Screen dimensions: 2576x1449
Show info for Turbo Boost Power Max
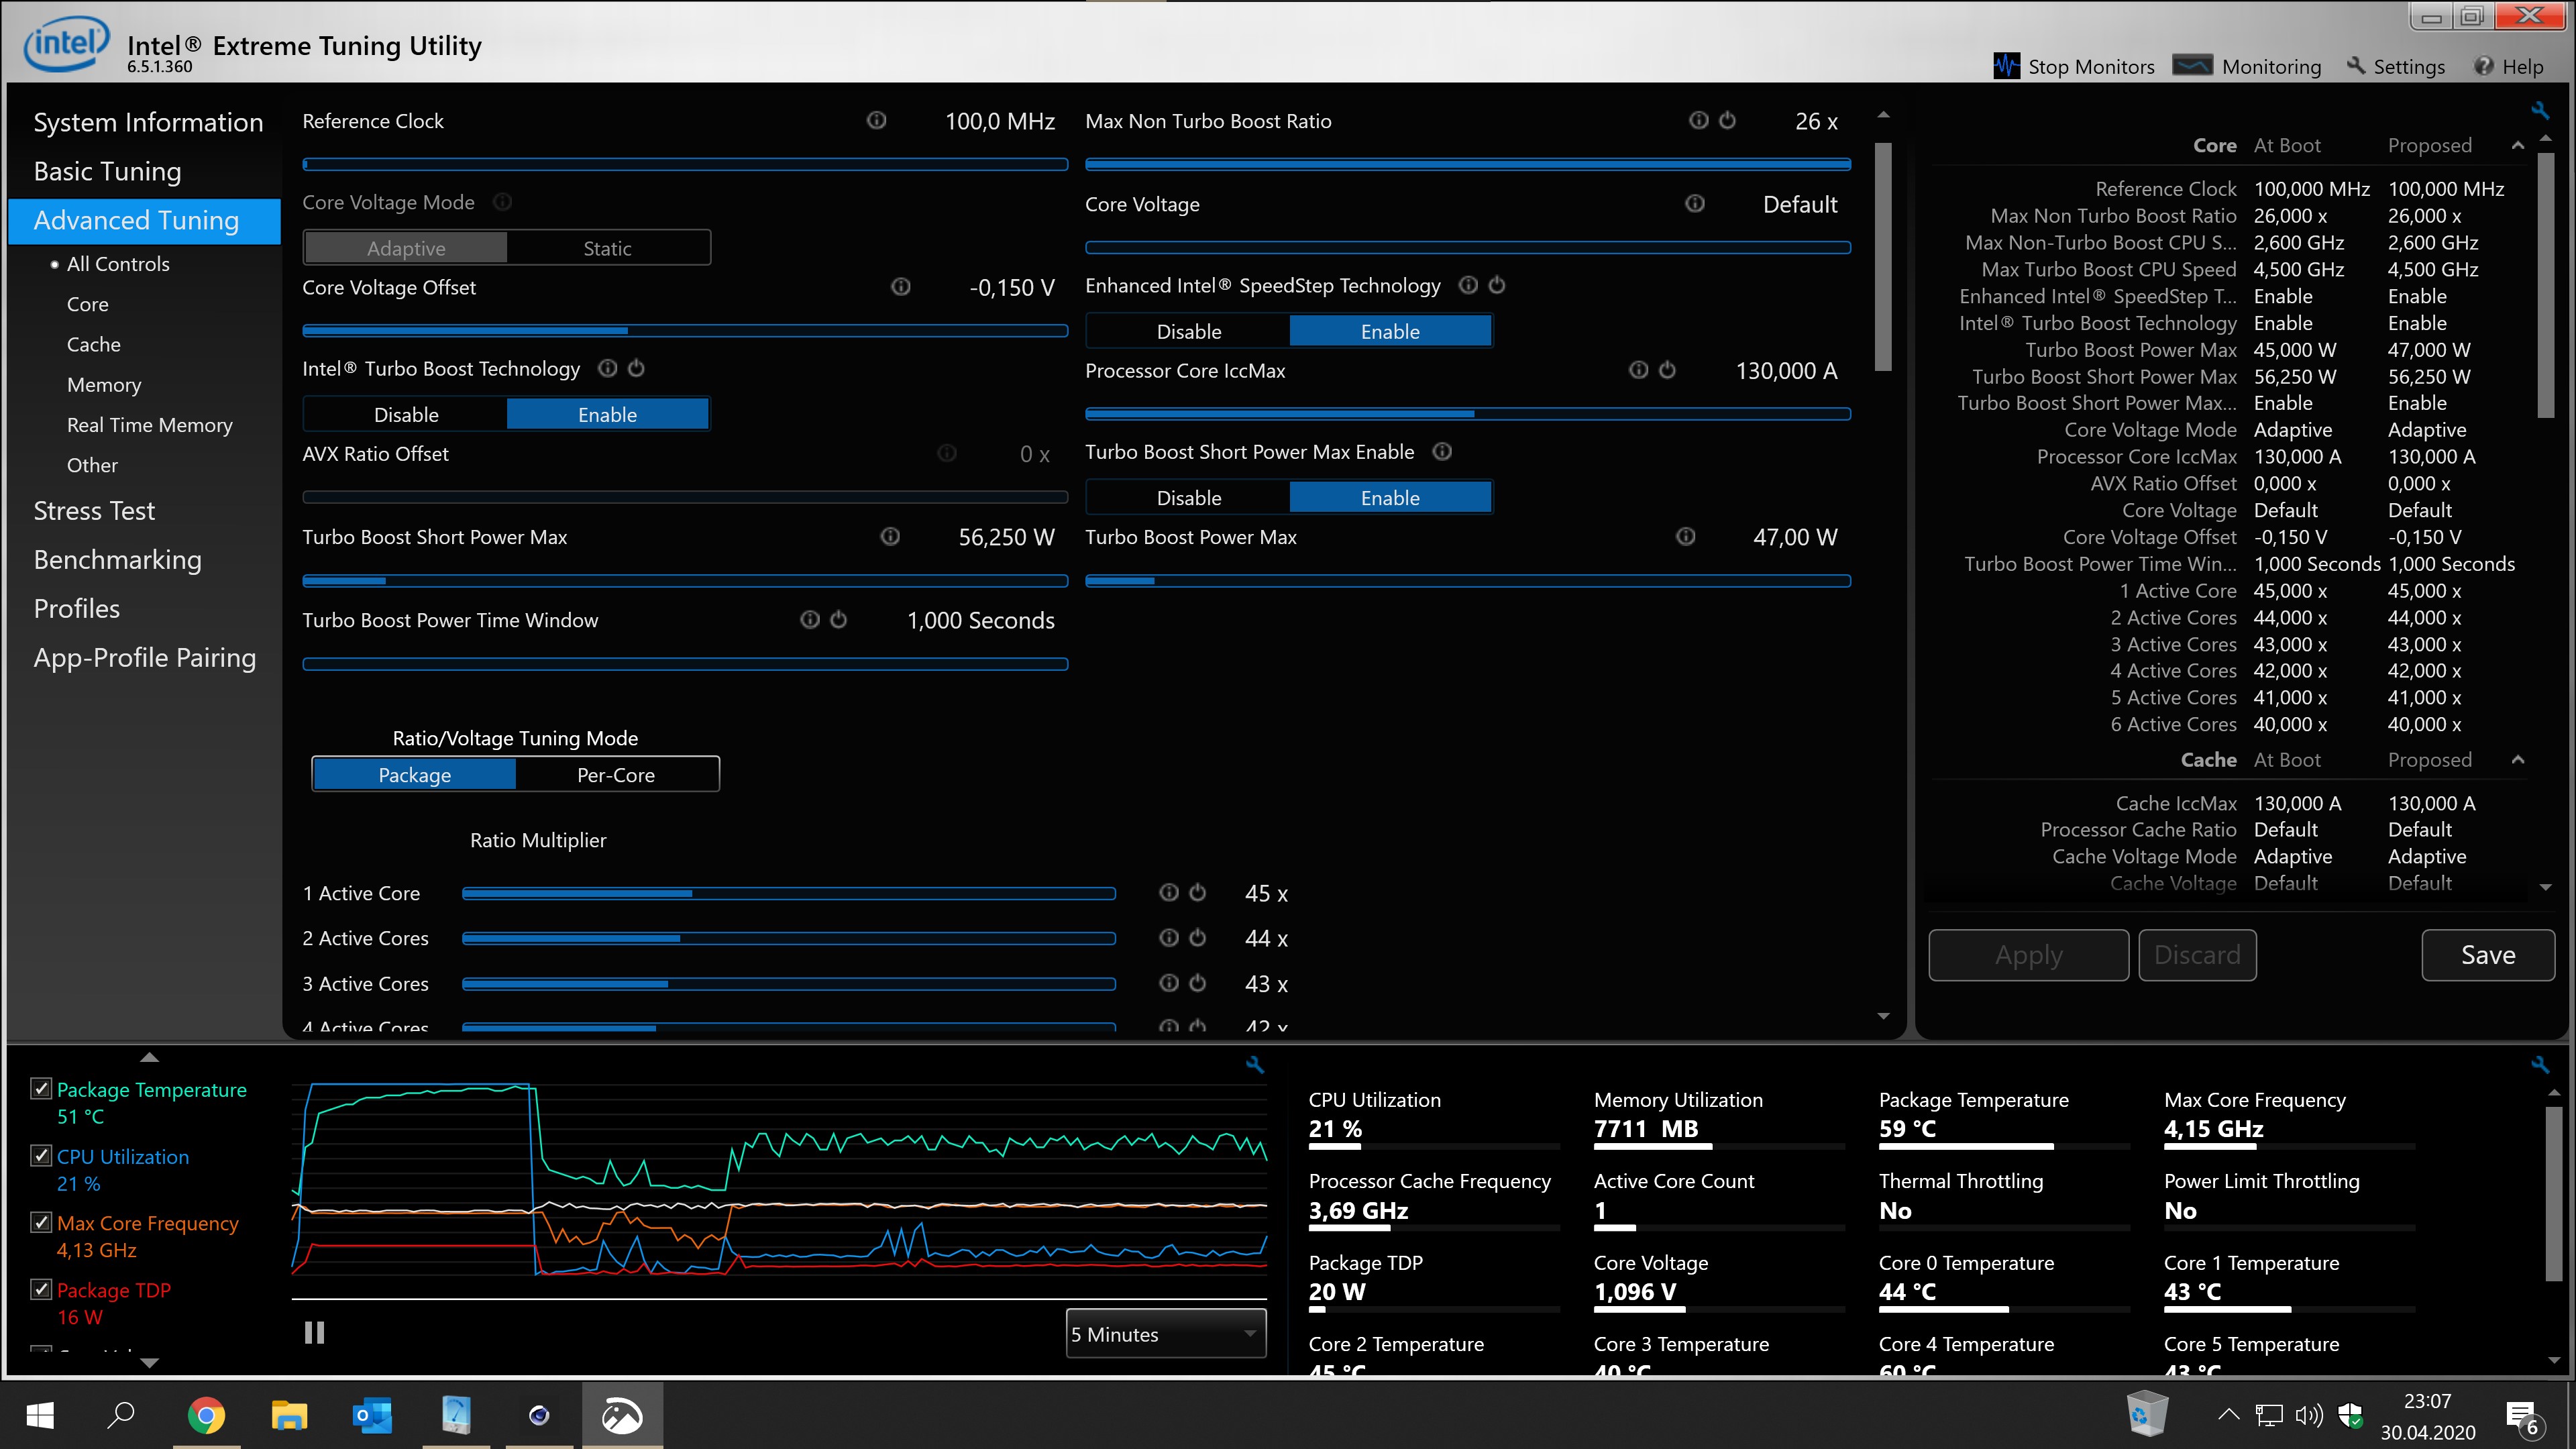(1685, 536)
